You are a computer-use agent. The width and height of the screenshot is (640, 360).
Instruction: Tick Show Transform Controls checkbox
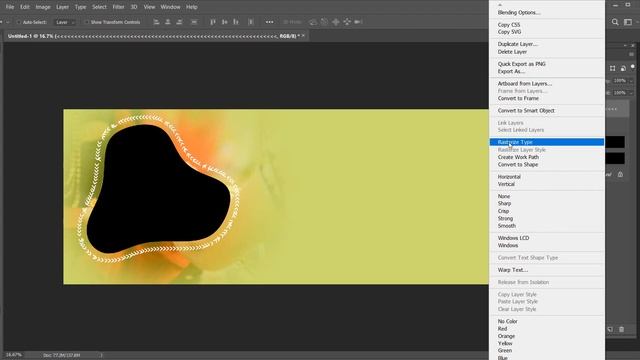(x=87, y=22)
